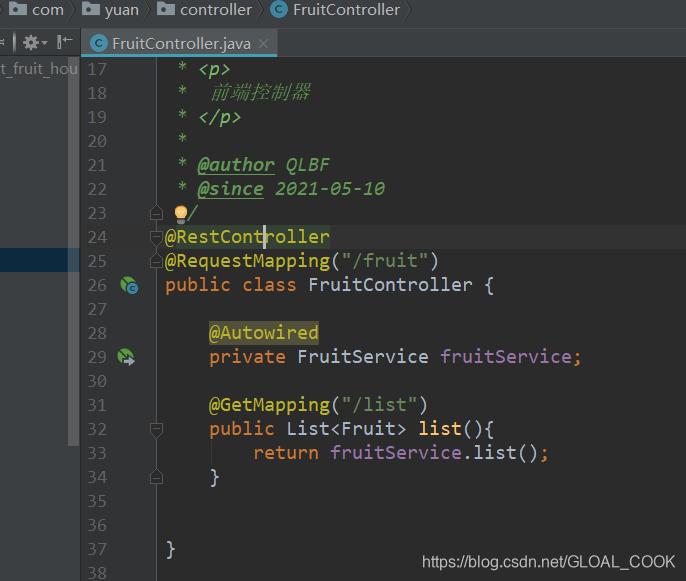
Task: Click the List<Fruit> return type
Action: [x=346, y=429]
